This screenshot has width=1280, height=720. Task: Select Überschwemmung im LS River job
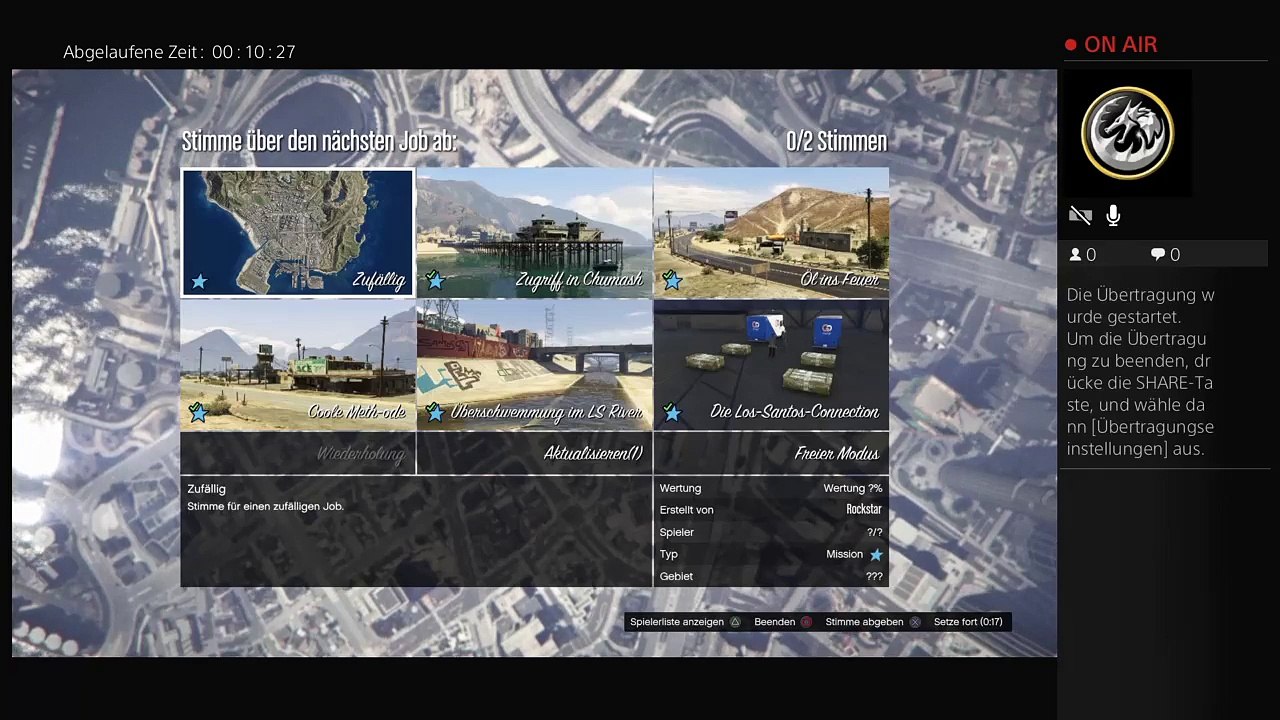[534, 365]
